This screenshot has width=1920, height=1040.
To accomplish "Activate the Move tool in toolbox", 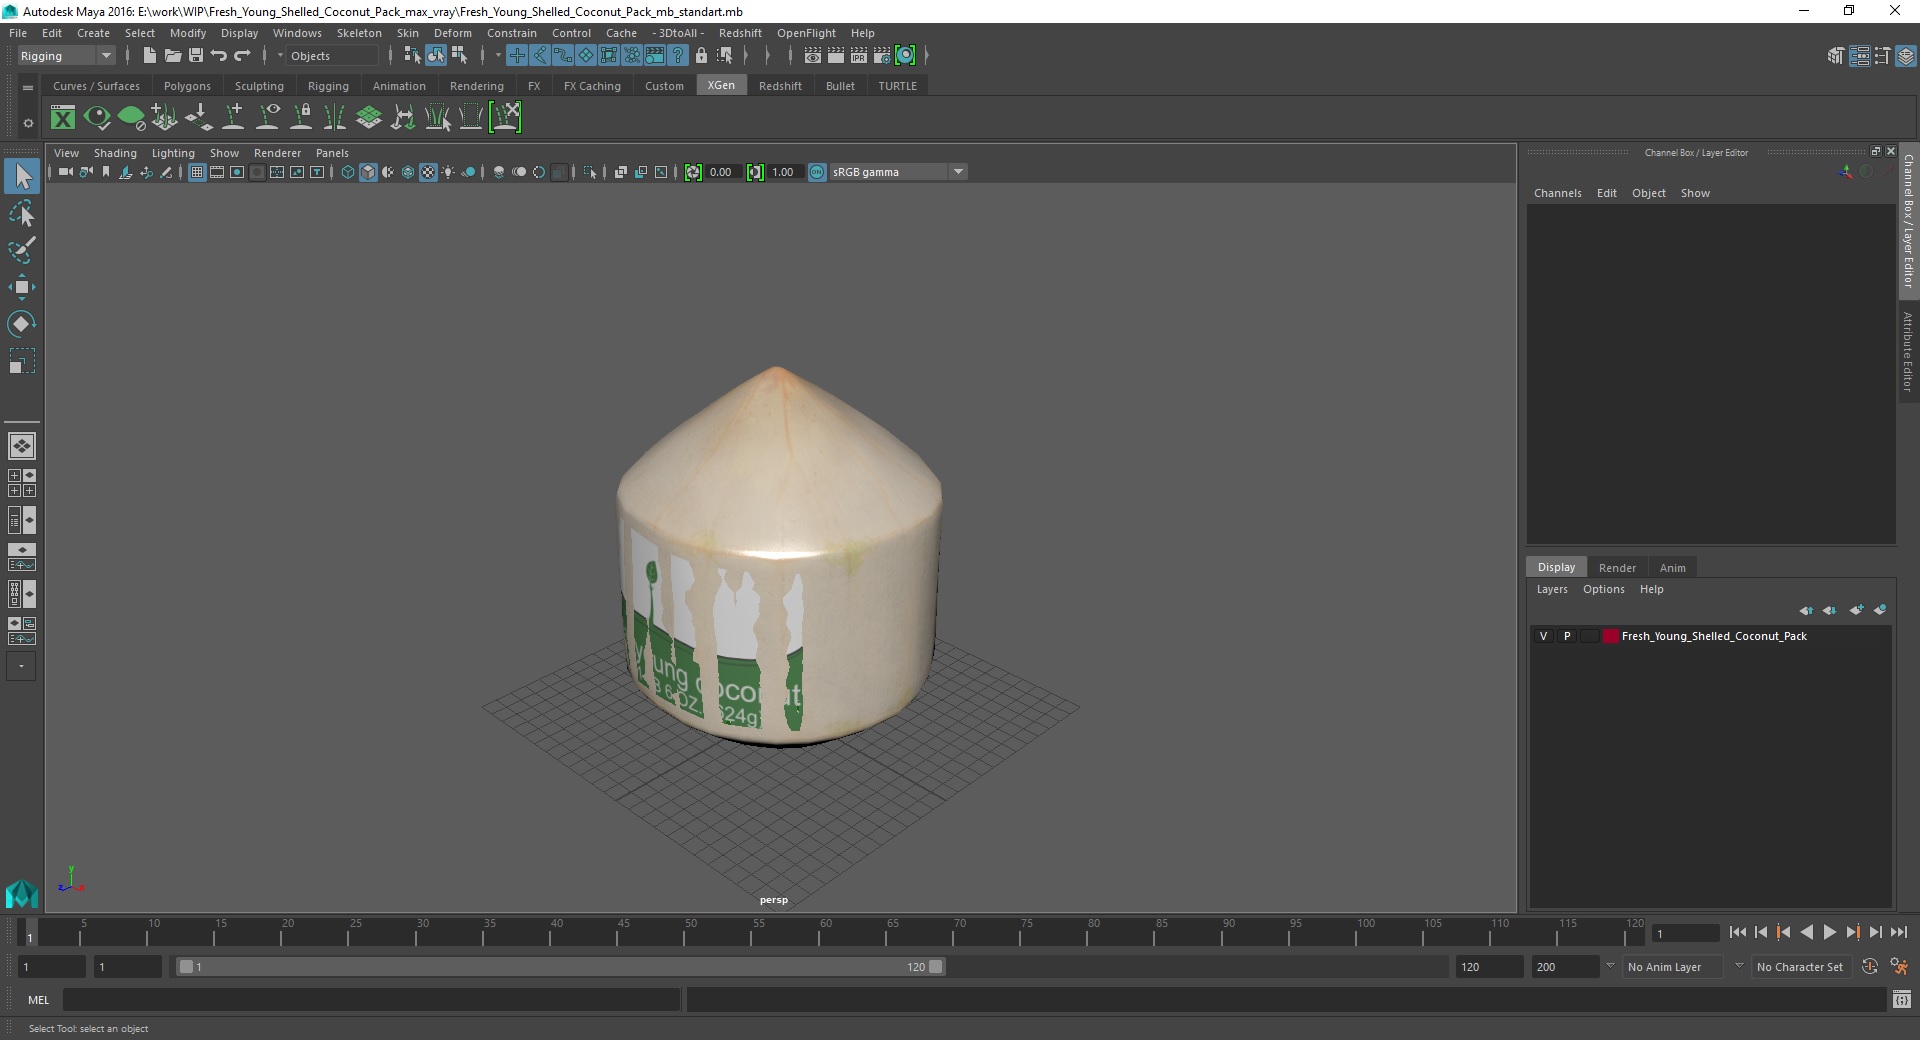I will [21, 287].
